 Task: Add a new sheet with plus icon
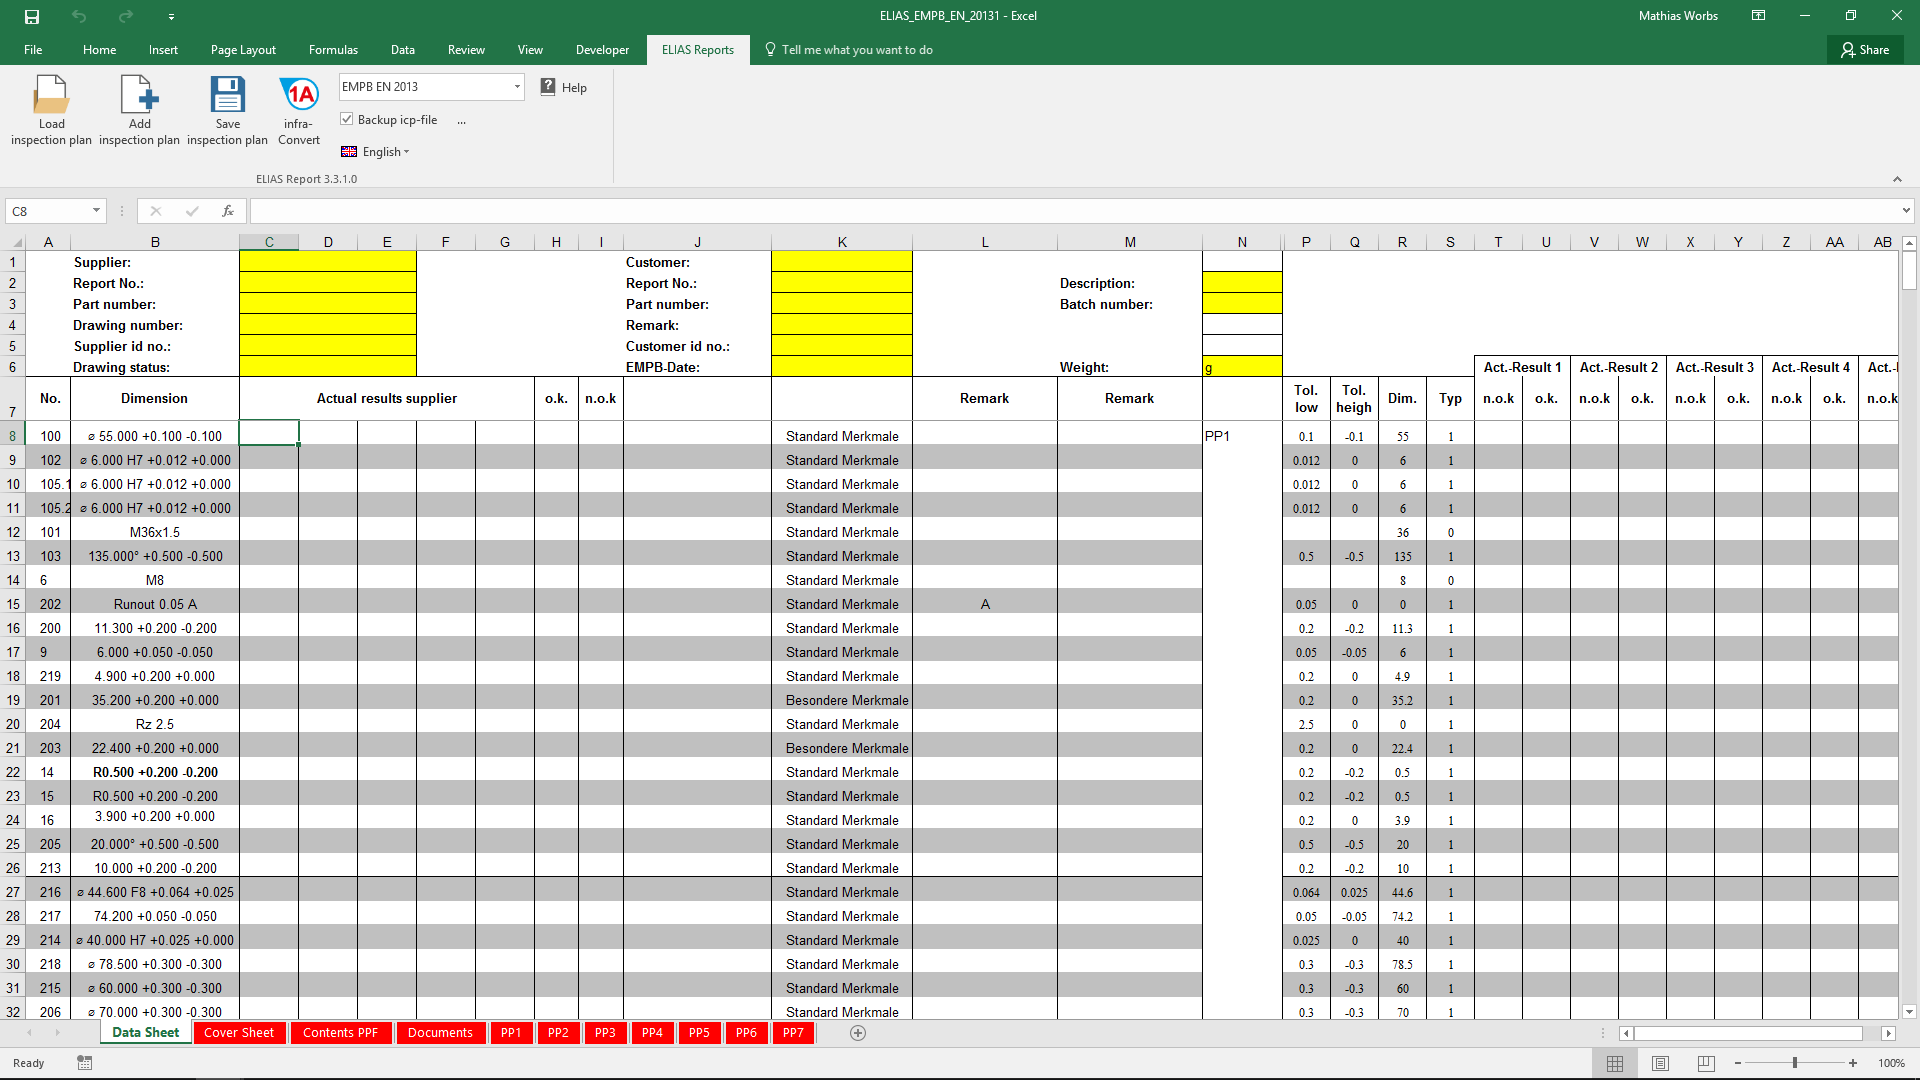tap(857, 1033)
